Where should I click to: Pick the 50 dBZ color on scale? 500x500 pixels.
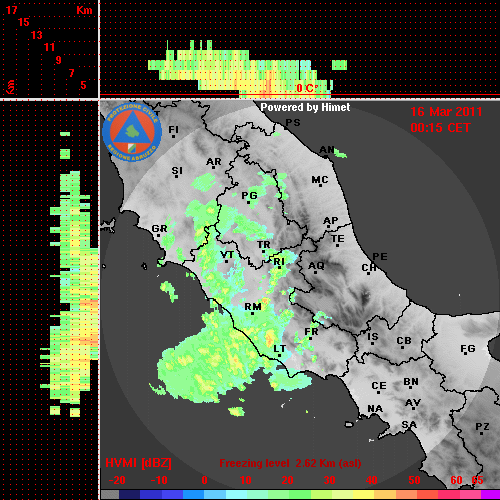coord(414,494)
